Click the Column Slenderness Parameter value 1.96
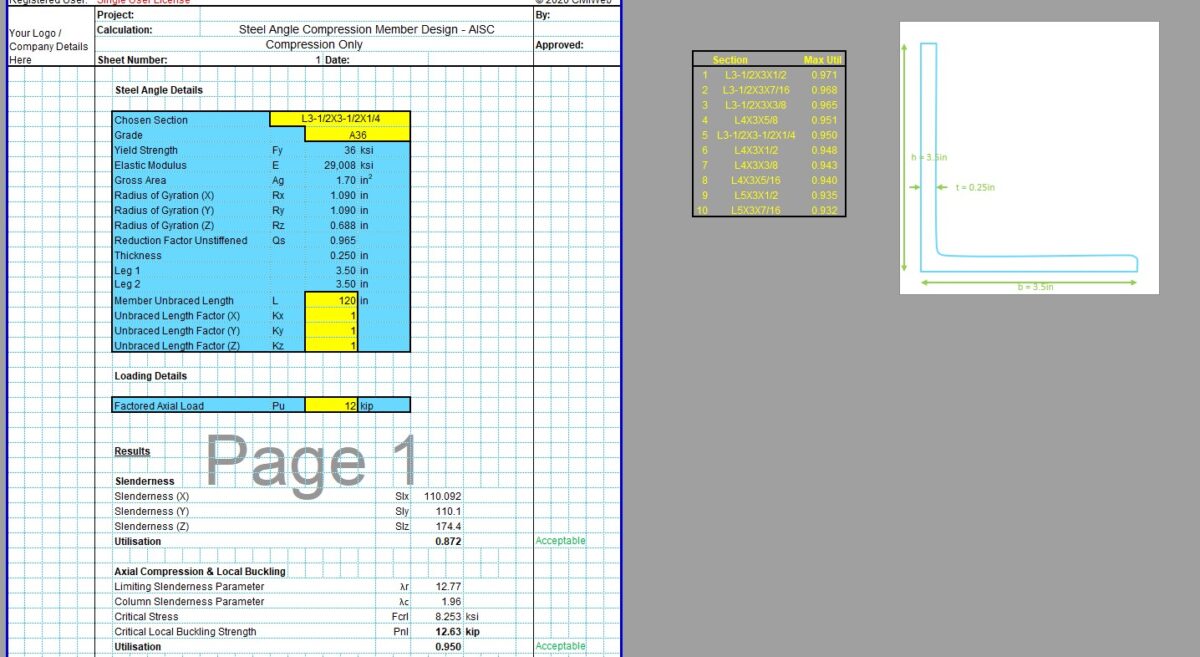 point(451,601)
